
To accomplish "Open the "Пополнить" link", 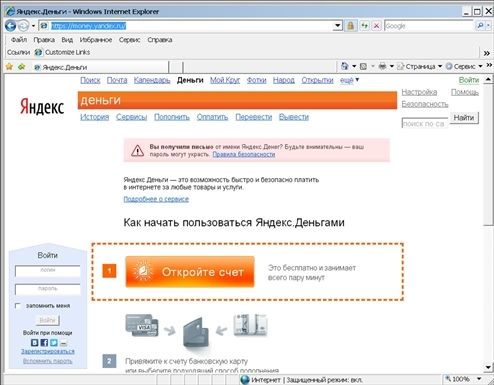I will click(172, 117).
